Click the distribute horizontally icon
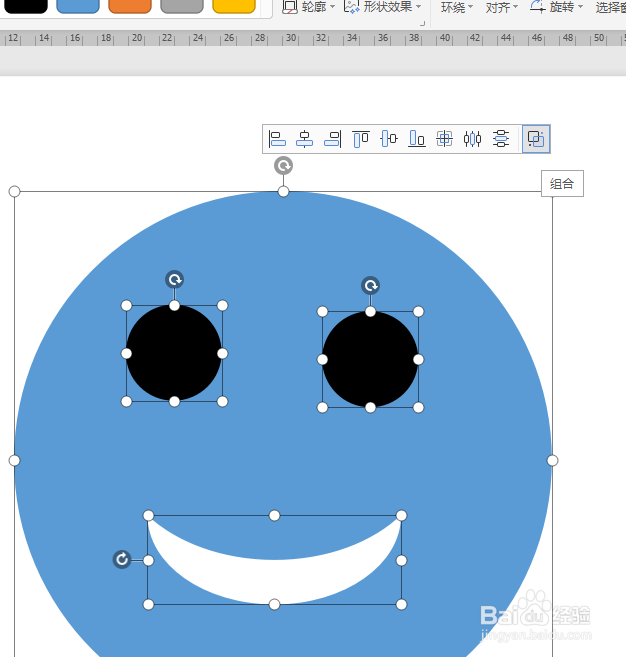Screen dimensions: 626x657 [x=473, y=139]
